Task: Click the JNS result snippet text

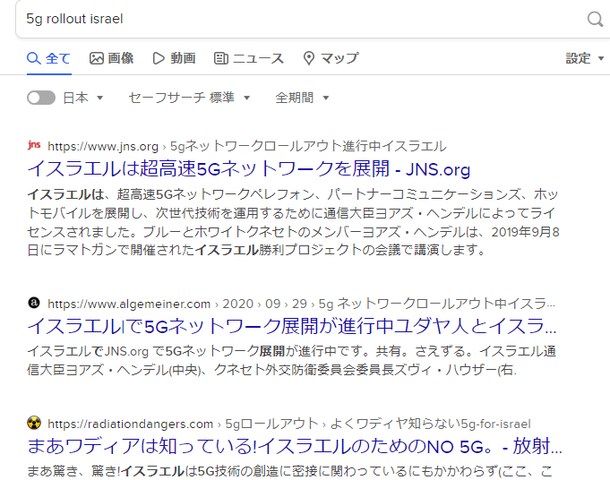Action: [293, 222]
